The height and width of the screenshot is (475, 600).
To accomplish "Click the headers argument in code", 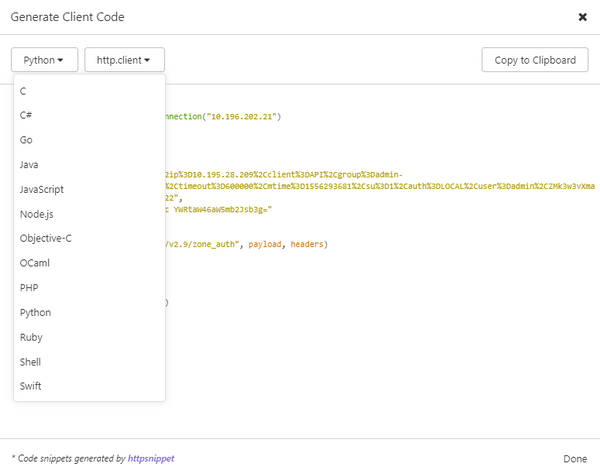I will click(x=307, y=244).
